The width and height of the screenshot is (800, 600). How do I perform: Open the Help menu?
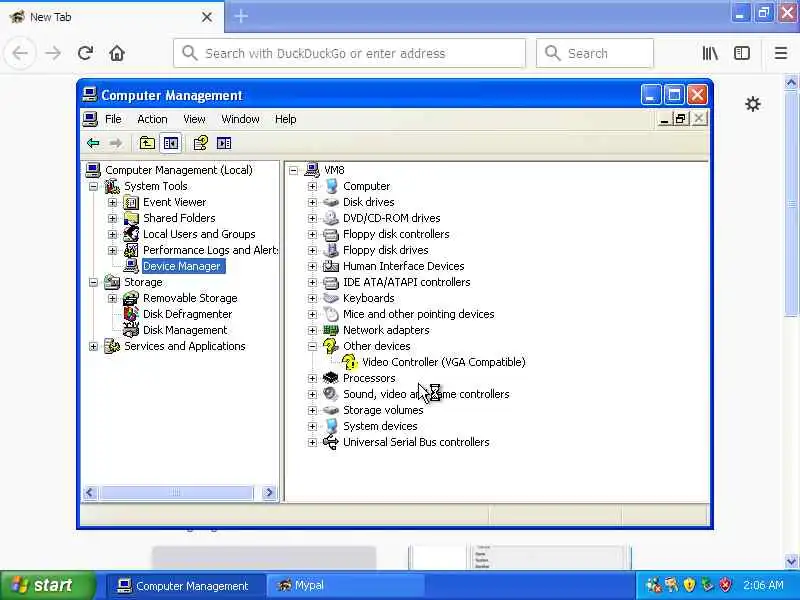(x=286, y=119)
